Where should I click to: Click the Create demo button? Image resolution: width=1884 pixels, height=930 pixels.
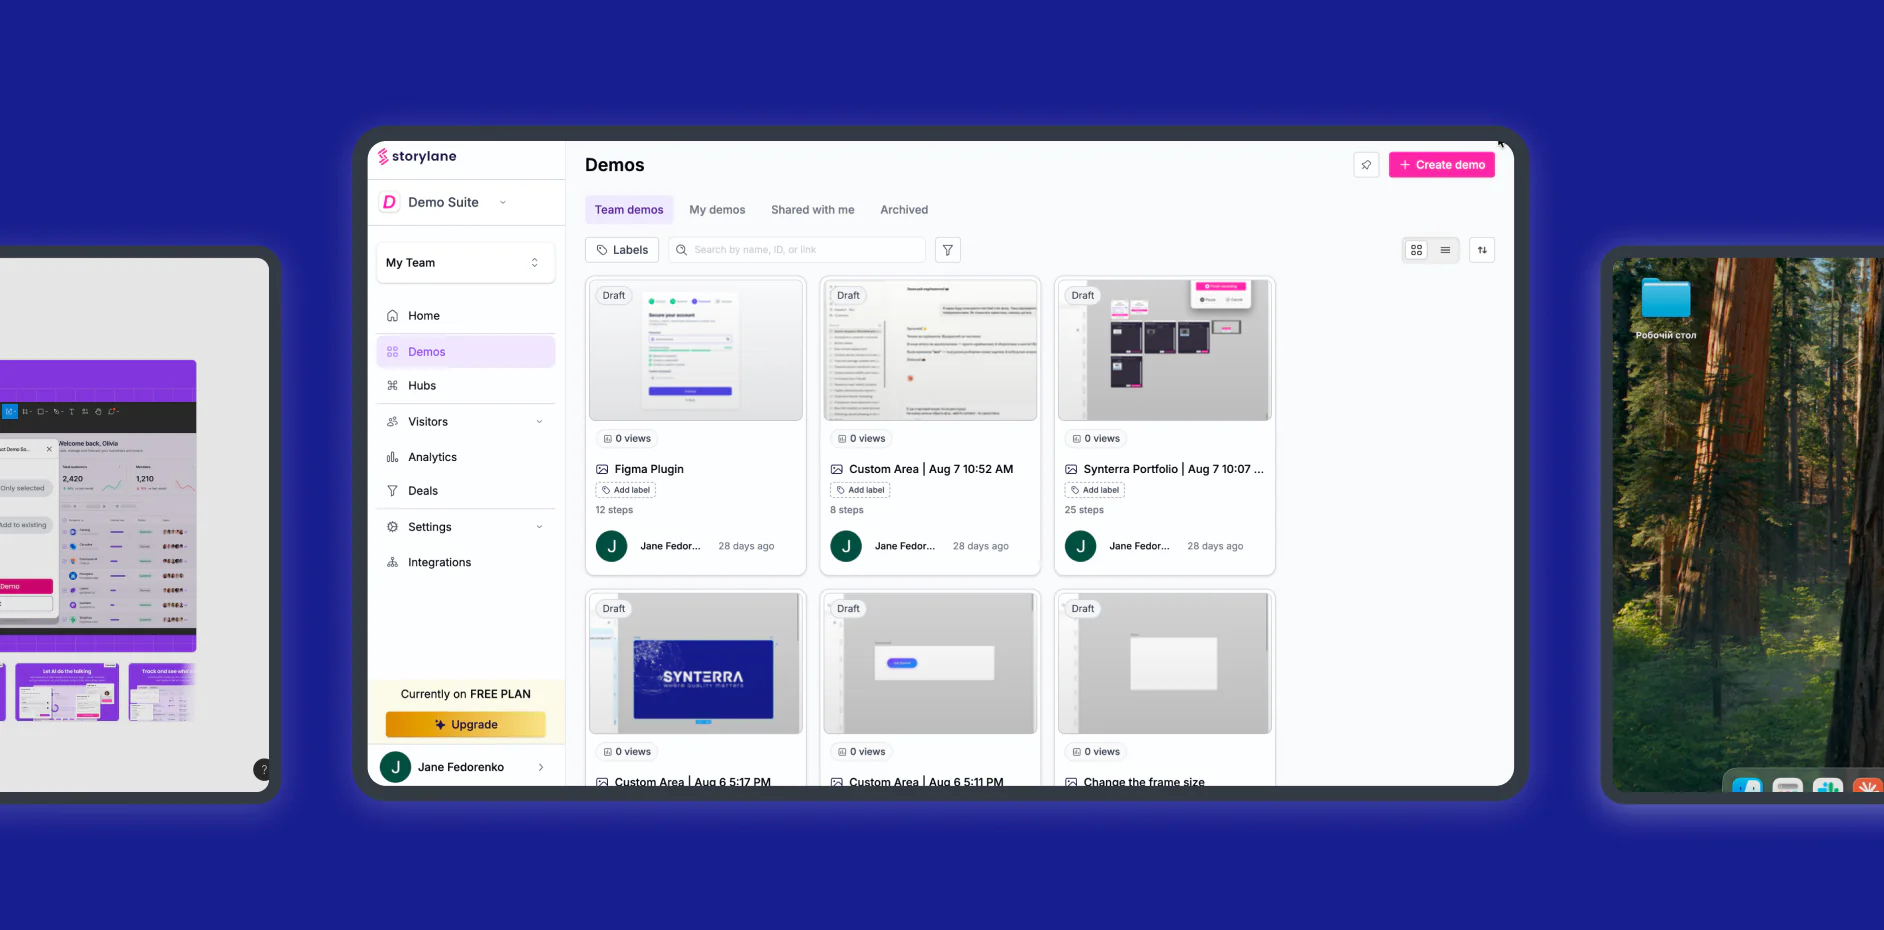[1442, 165]
